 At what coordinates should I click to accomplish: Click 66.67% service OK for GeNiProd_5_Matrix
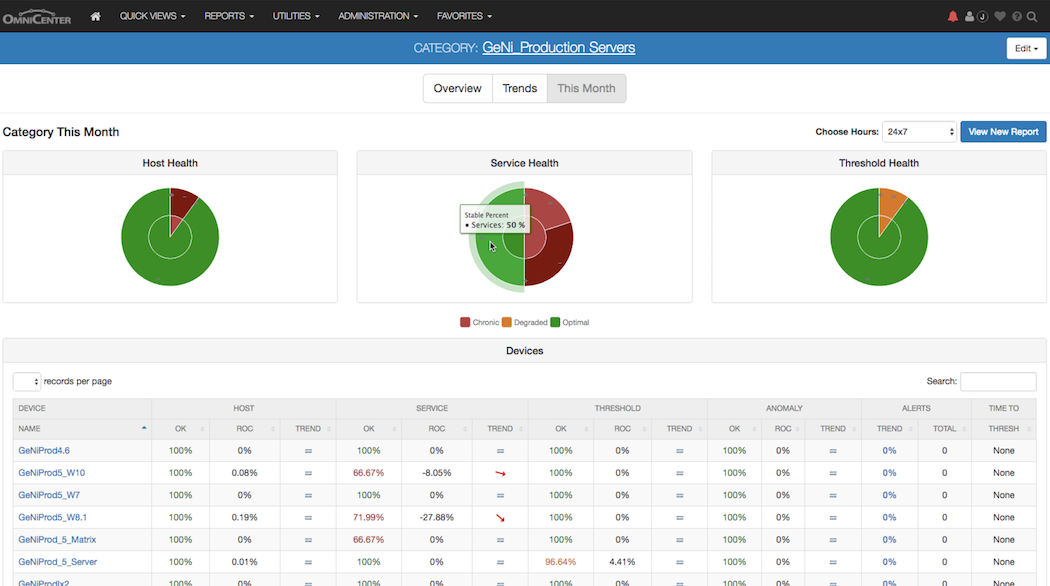(x=368, y=539)
